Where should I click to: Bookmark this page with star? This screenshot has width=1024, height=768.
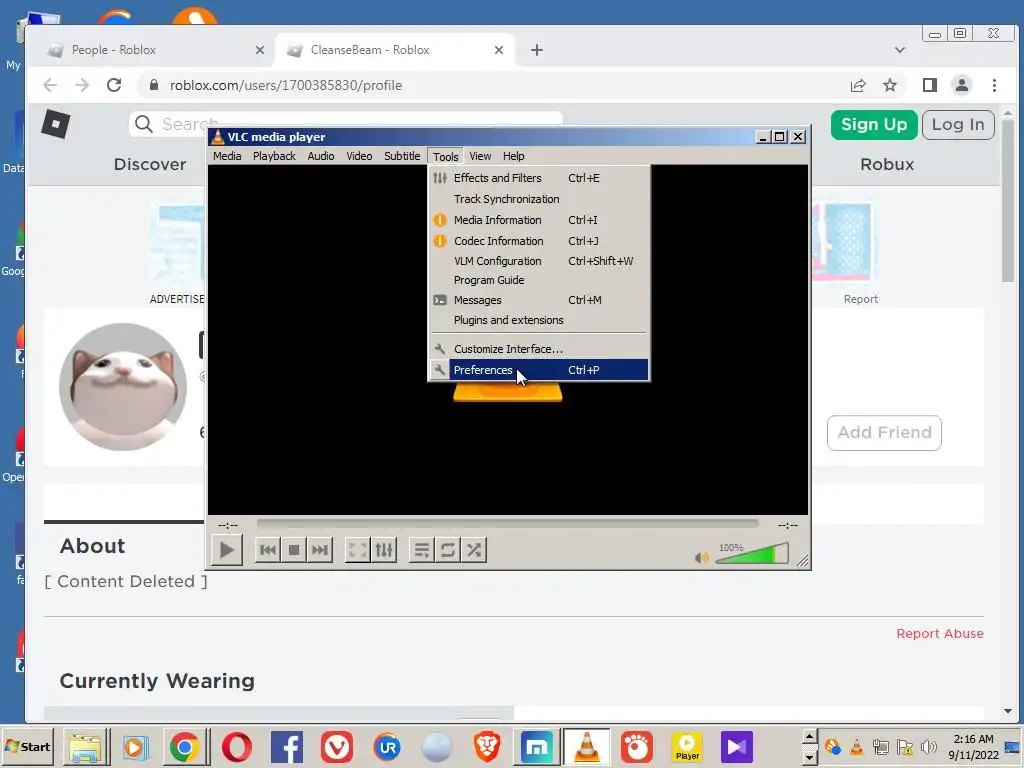pyautogui.click(x=890, y=86)
